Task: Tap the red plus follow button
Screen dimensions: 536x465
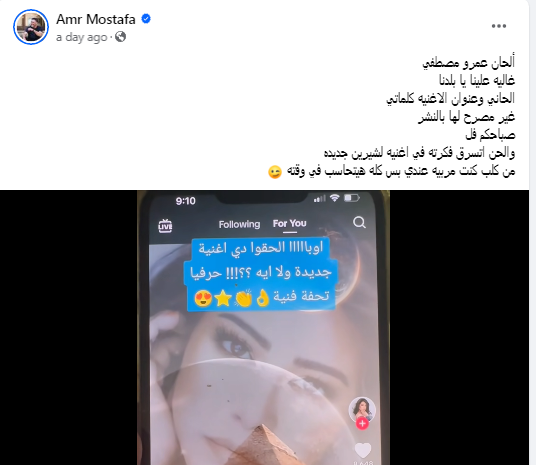Action: (x=362, y=424)
